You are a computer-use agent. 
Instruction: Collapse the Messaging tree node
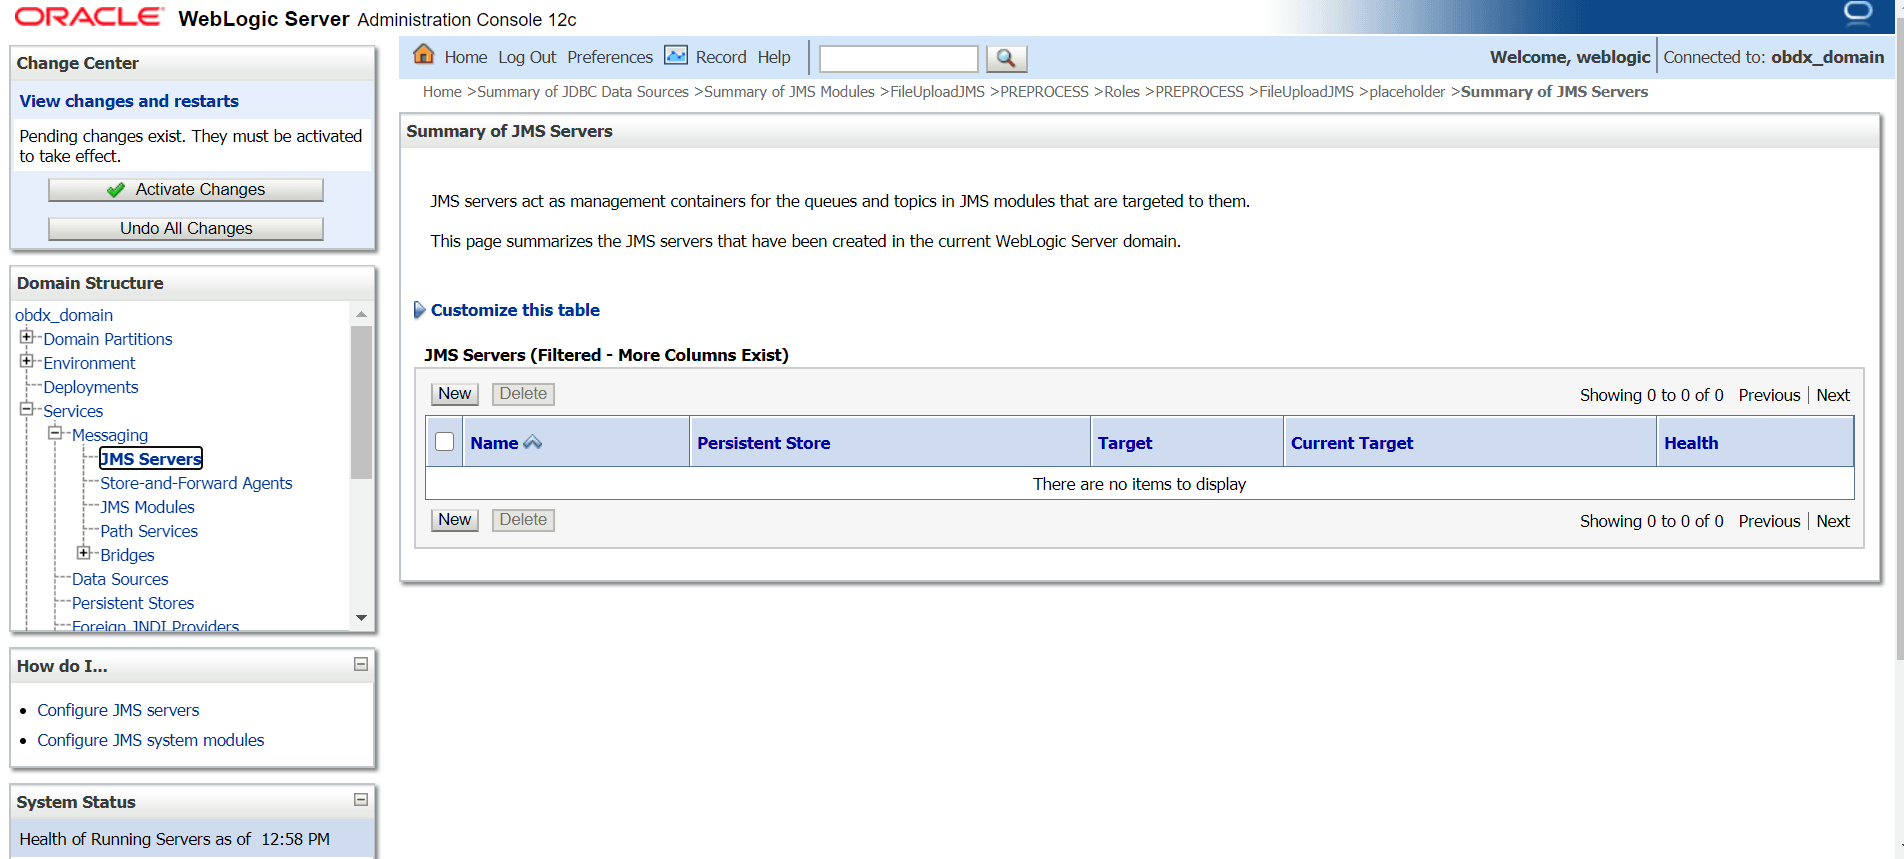click(55, 433)
